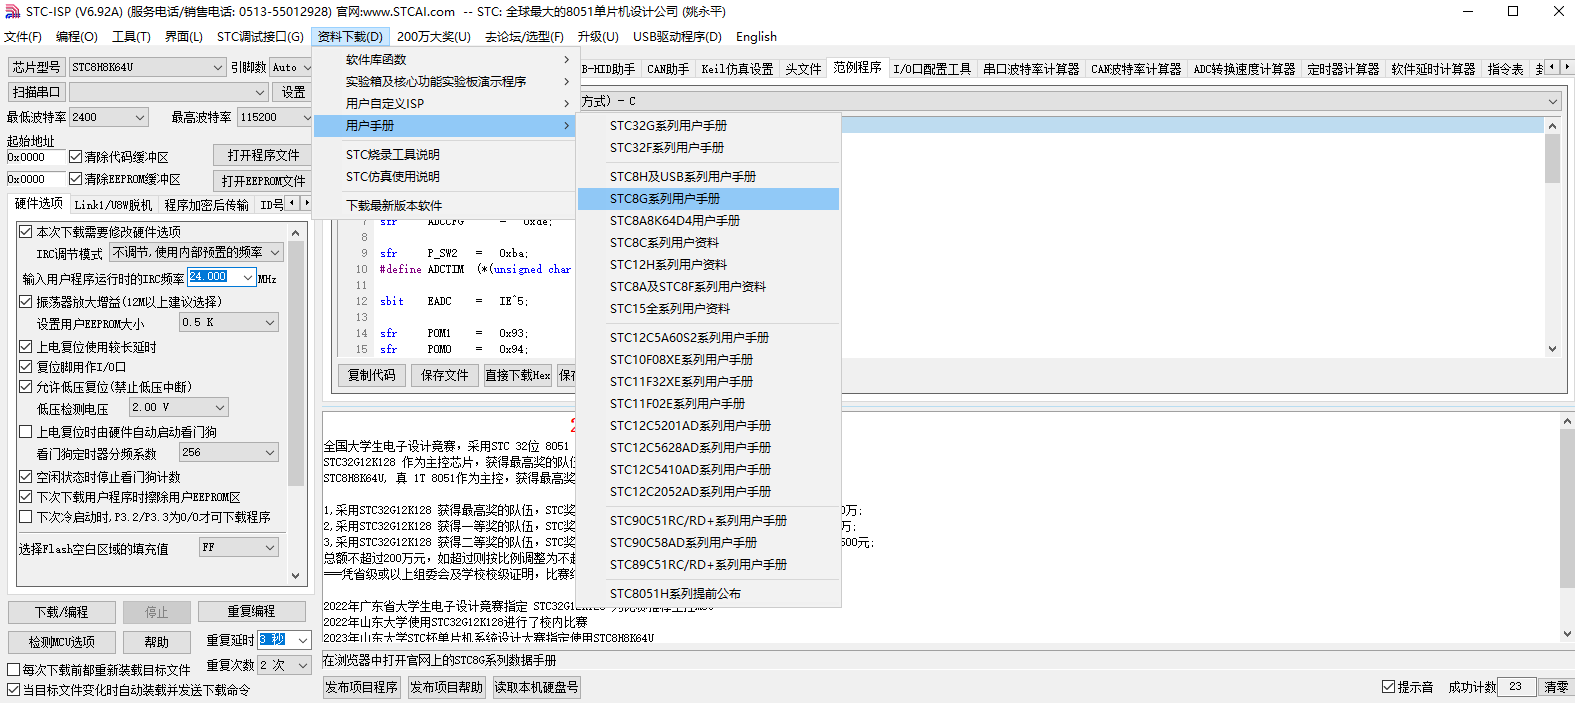1575x703 pixels.
Task: Click left arrow of the top-right tool tabs
Action: click(x=1552, y=67)
